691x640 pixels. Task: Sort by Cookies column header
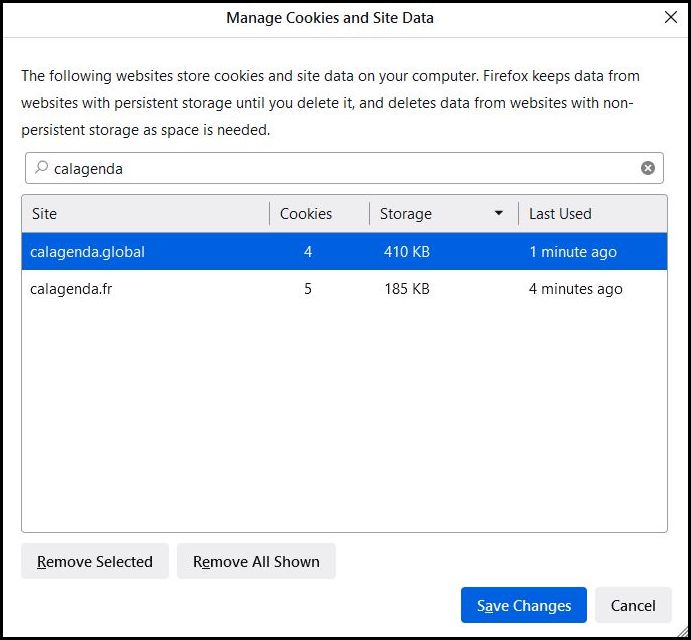pyautogui.click(x=306, y=214)
